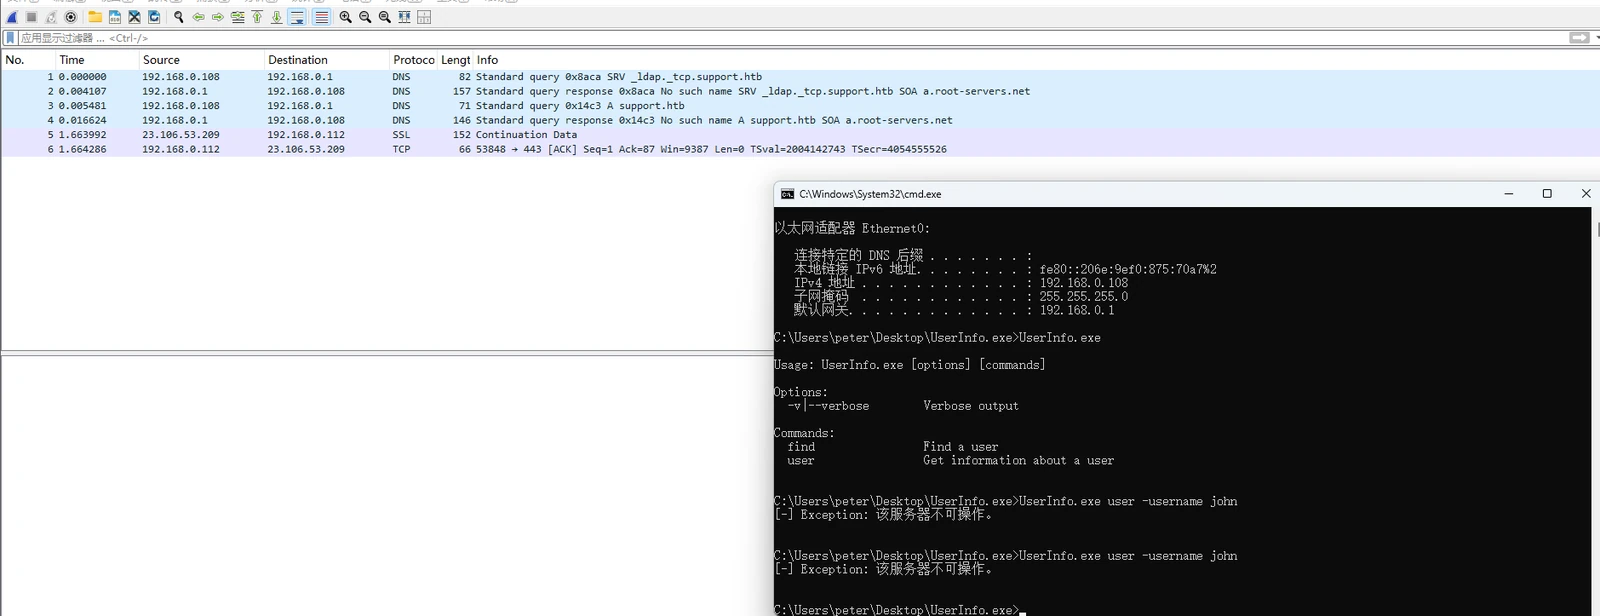Reset text to normal size
The width and height of the screenshot is (1600, 616).
click(385, 17)
